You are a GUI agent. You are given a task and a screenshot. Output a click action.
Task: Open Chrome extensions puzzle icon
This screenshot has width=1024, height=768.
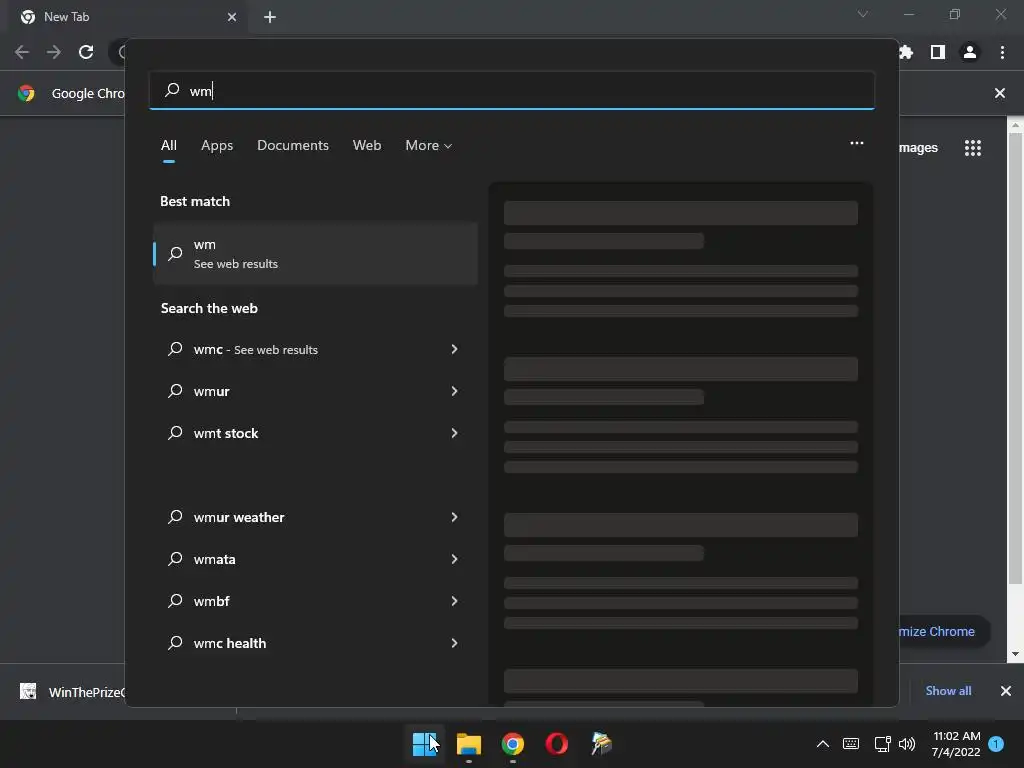click(x=906, y=52)
